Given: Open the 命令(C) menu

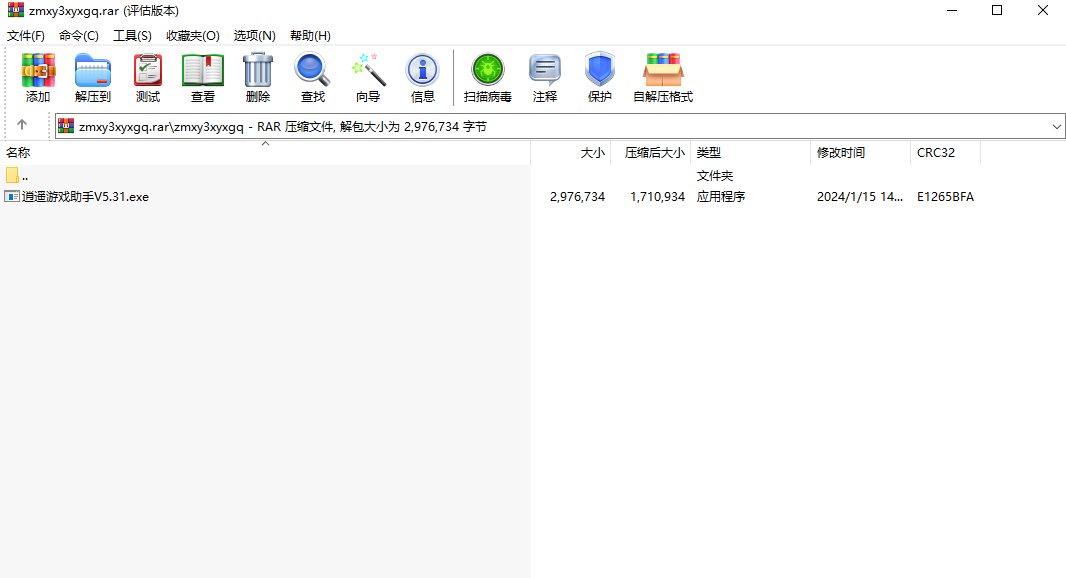Looking at the screenshot, I should [79, 35].
